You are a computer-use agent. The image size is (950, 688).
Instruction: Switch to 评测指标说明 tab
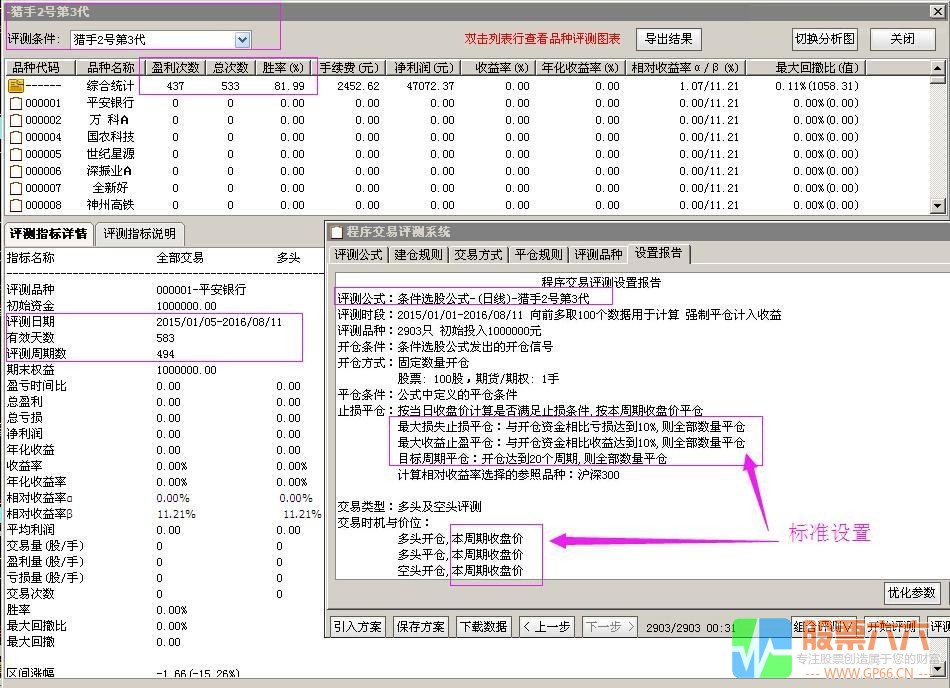[x=139, y=234]
